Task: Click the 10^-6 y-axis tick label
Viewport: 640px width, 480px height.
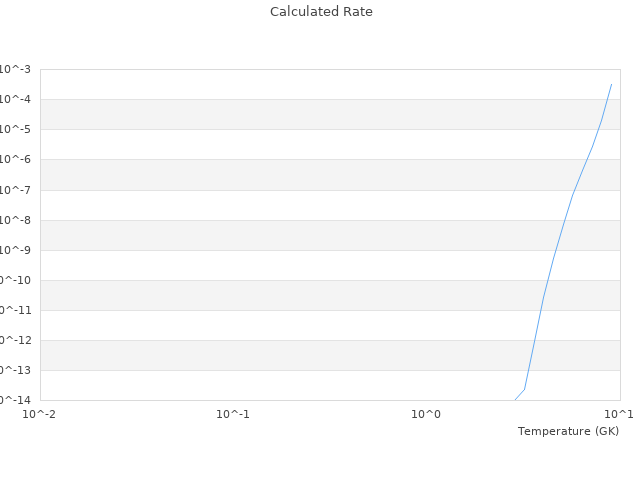Action: click(x=15, y=159)
